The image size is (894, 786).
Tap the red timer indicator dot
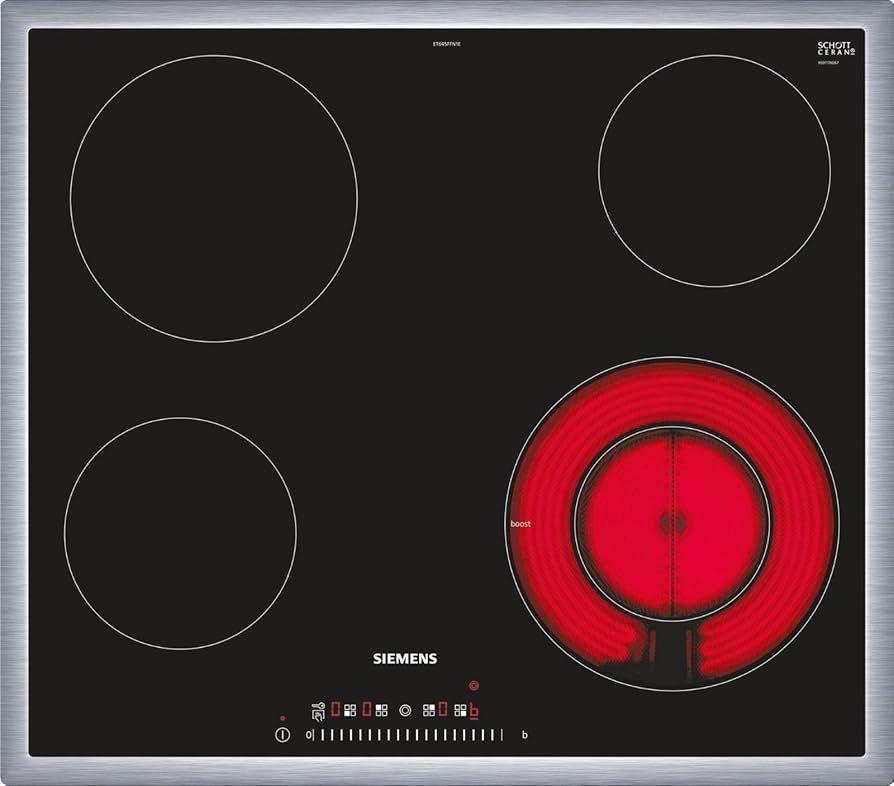click(473, 685)
